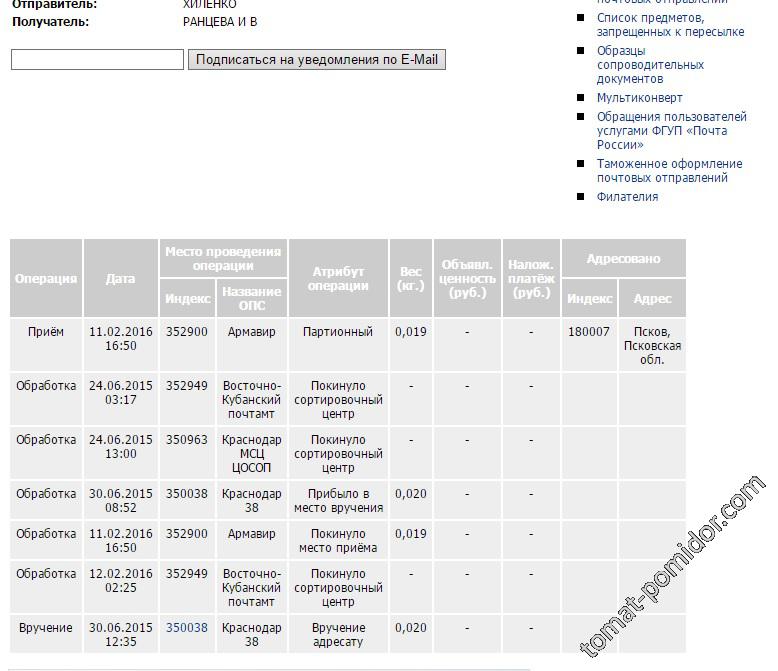Click the «Налож. платёж (руб.)» header
This screenshot has height=671, width=778.
point(531,279)
